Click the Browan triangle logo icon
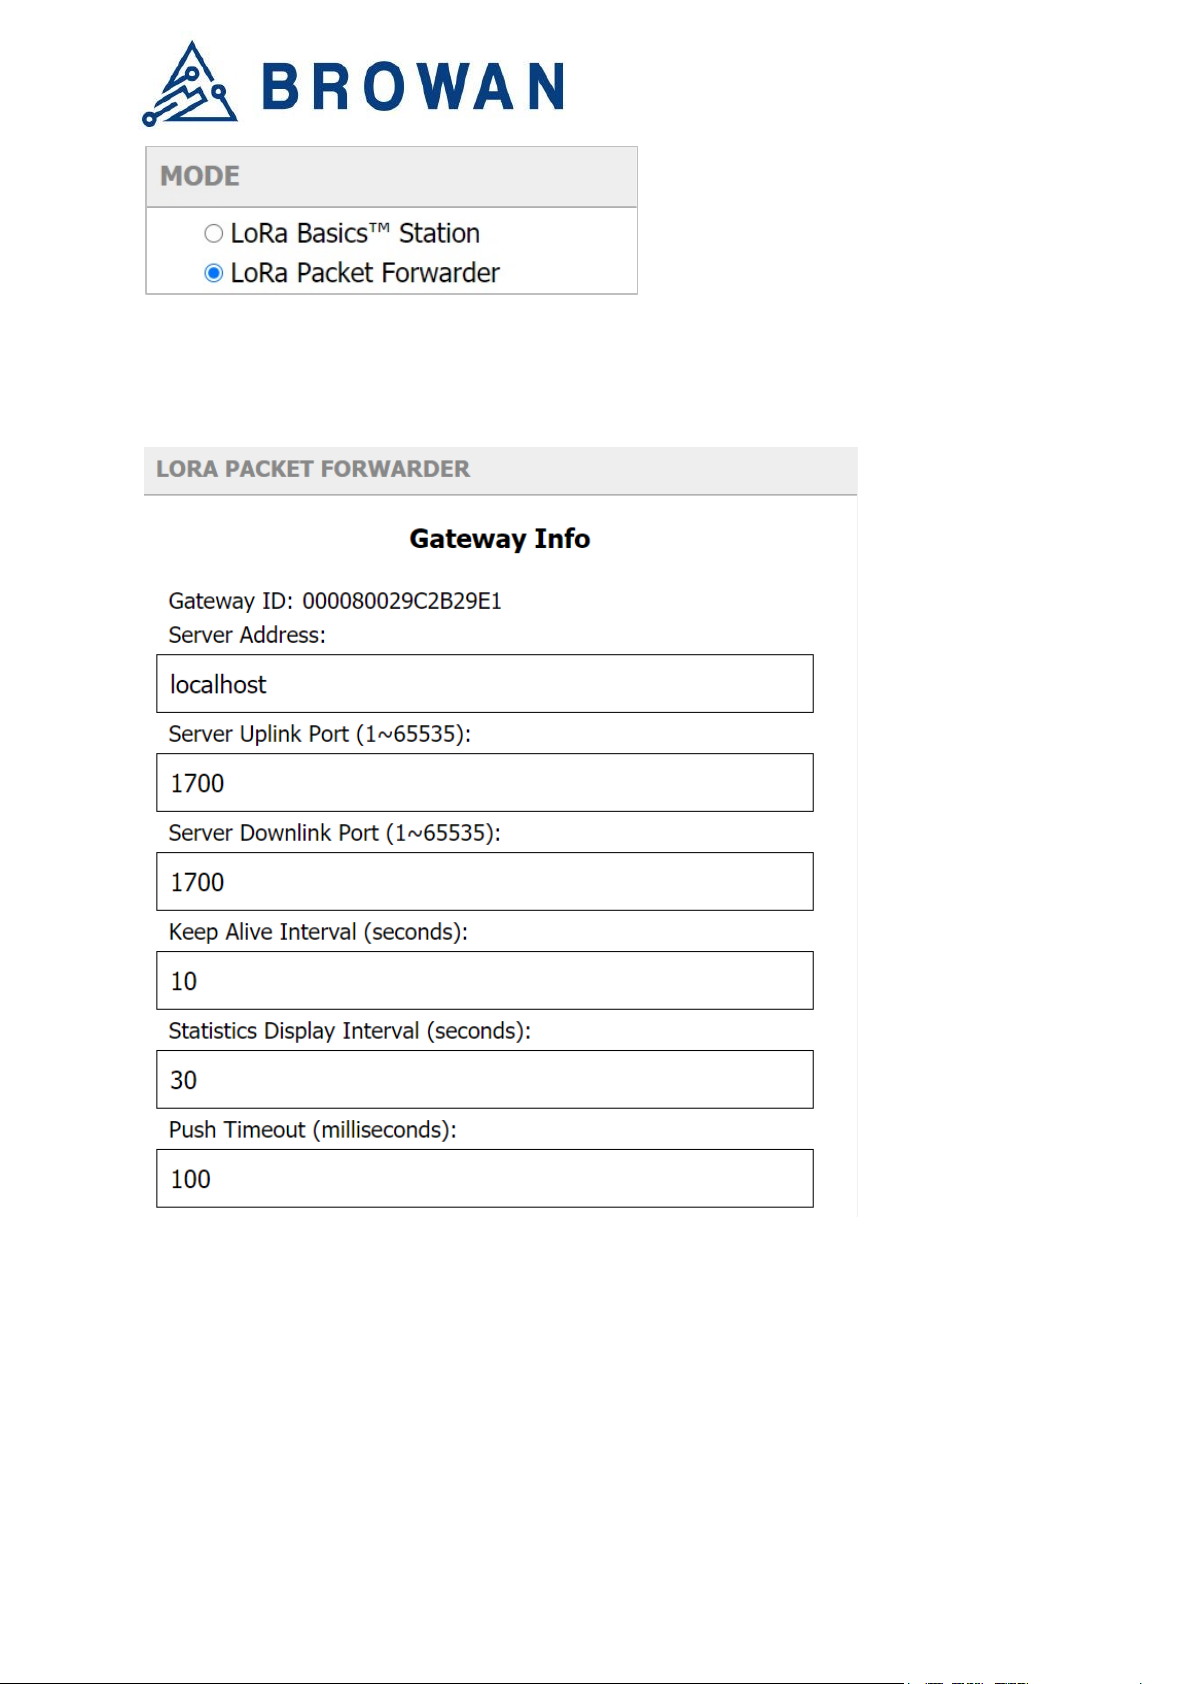This screenshot has width=1192, height=1684. pos(190,84)
